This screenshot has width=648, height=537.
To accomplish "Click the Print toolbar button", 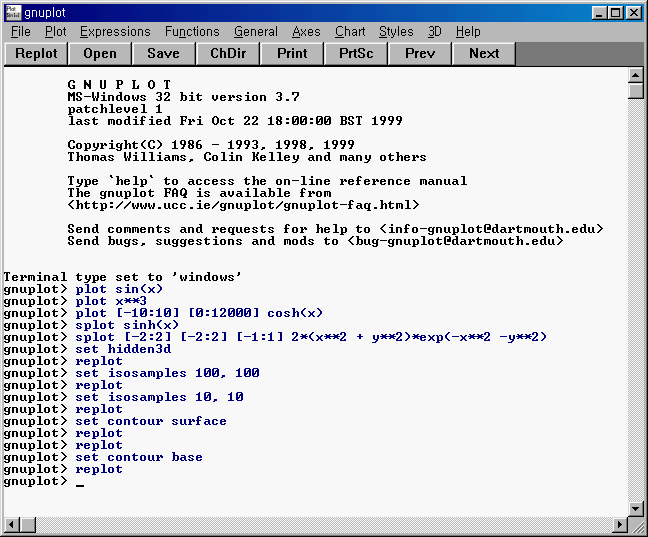I will [292, 54].
